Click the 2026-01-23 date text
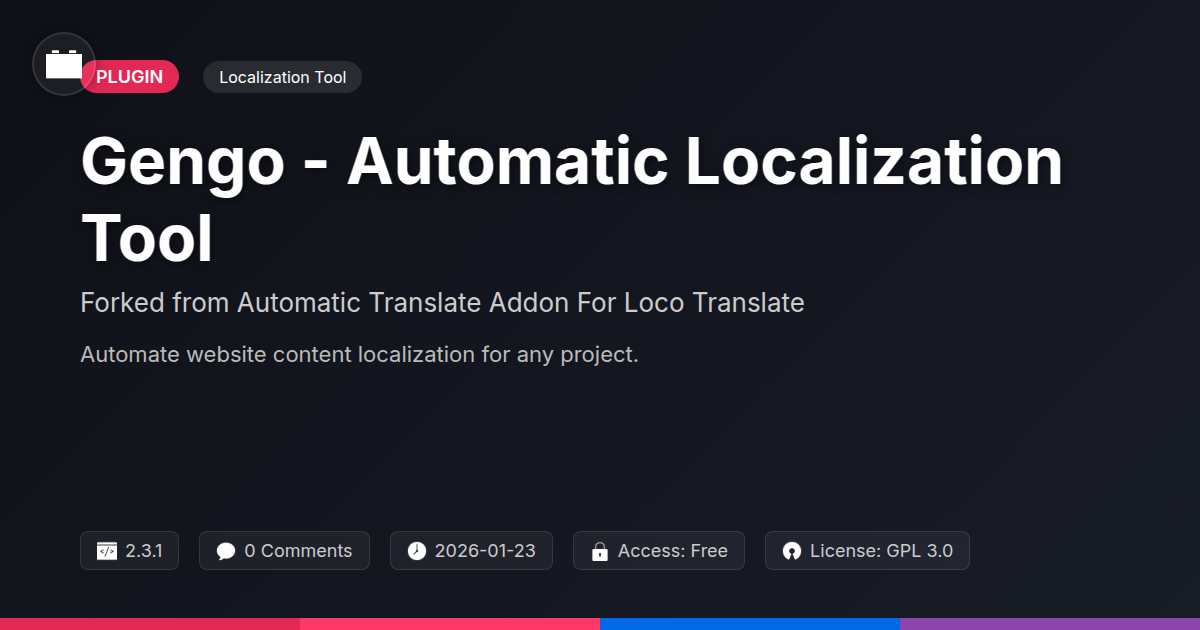Screen dimensions: 1200x630 [485, 551]
